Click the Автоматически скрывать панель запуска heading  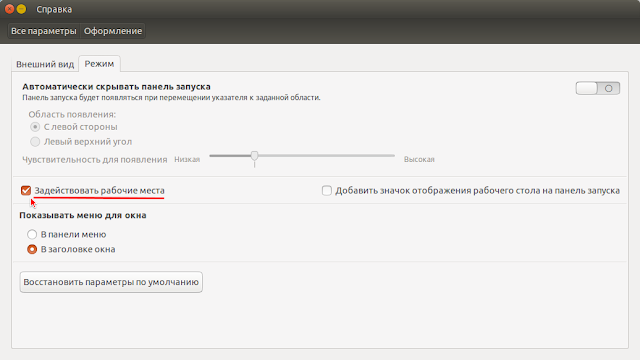pyautogui.click(x=116, y=87)
